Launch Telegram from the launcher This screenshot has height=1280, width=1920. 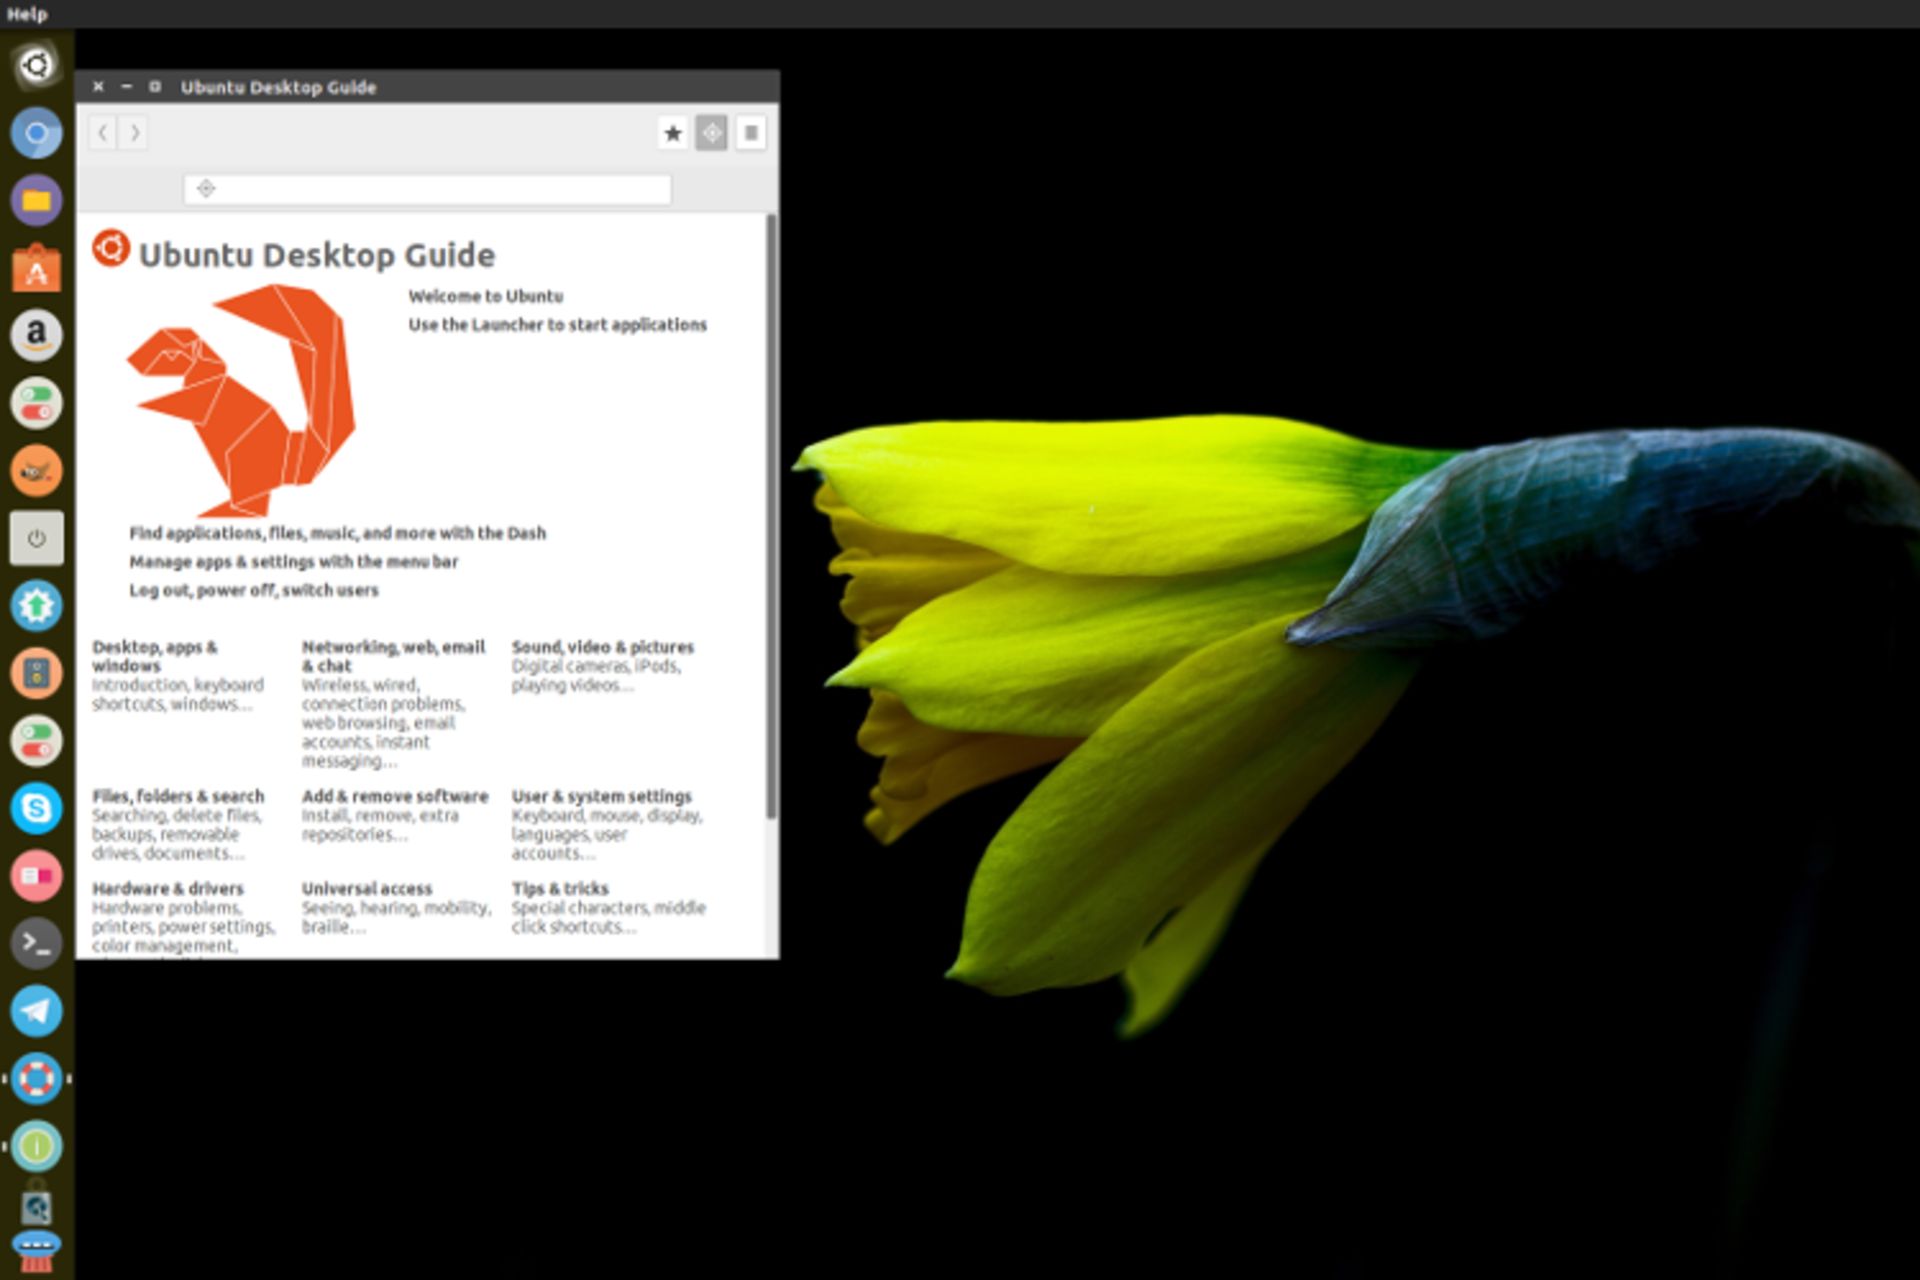tap(37, 1010)
